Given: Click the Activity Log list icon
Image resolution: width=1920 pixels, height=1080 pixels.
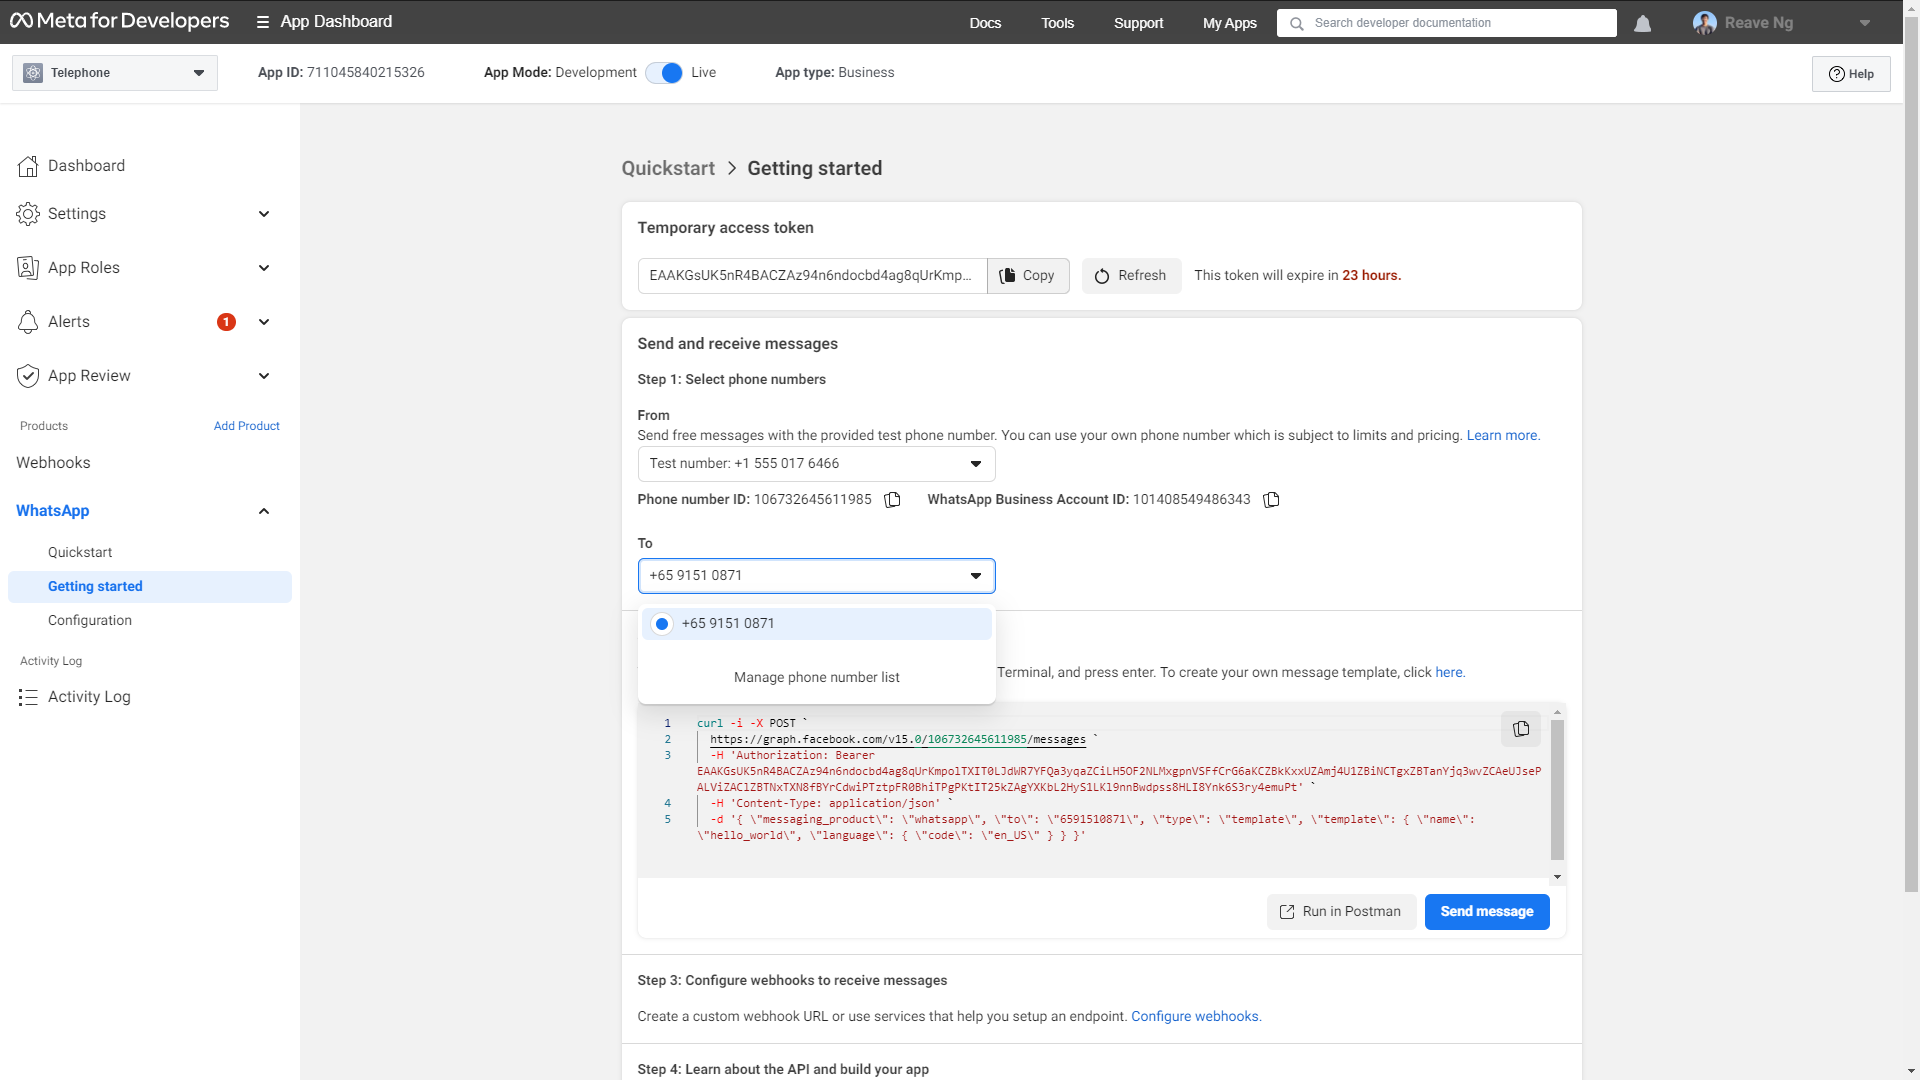Looking at the screenshot, I should tap(28, 697).
